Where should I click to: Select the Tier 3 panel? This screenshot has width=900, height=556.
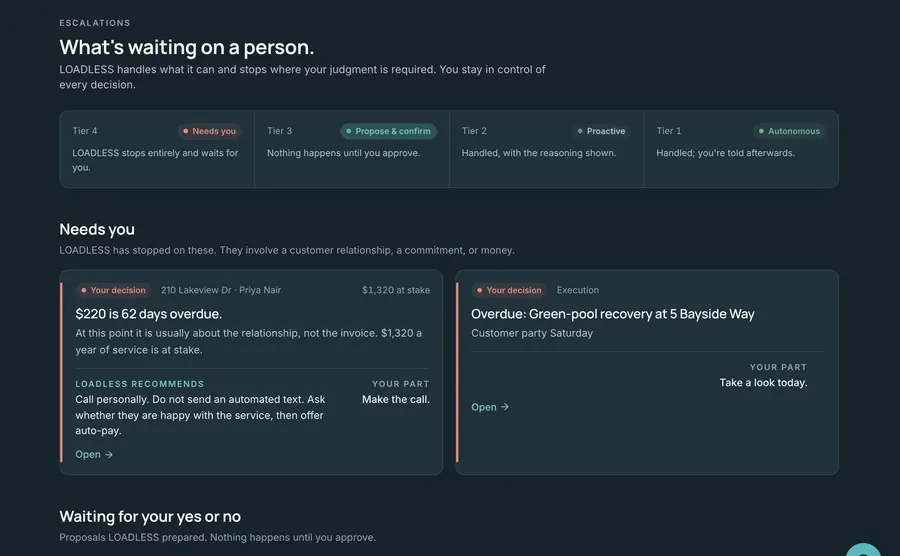click(x=352, y=149)
